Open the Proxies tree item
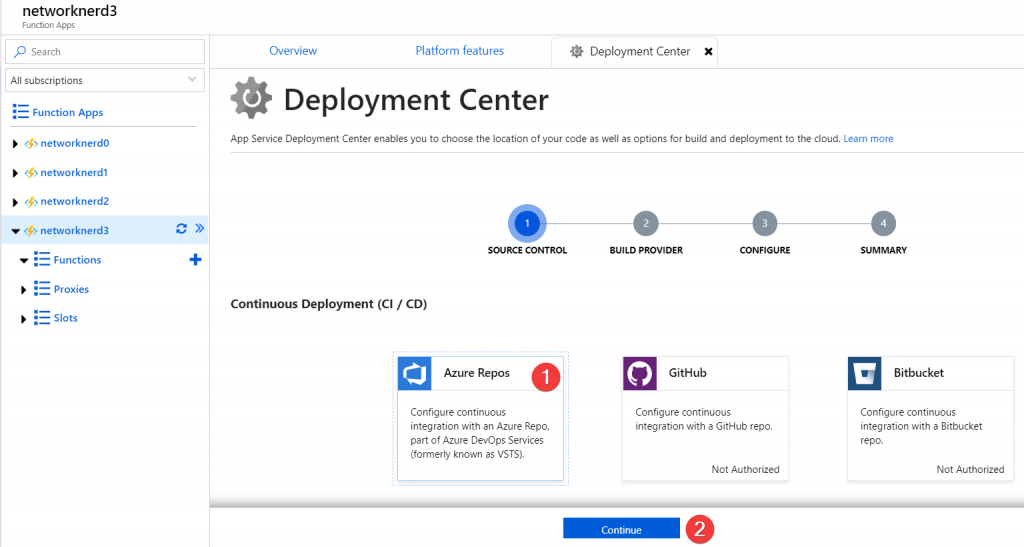 [71, 289]
